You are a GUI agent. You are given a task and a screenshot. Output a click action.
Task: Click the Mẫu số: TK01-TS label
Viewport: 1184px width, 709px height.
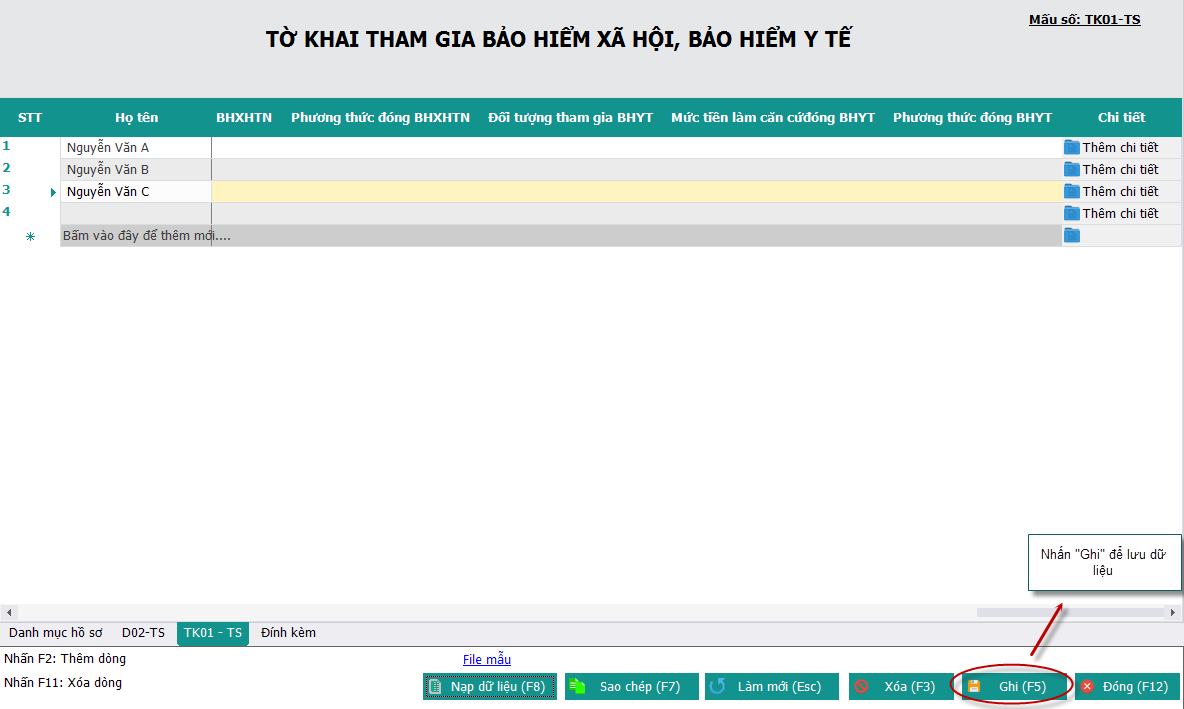coord(1084,20)
